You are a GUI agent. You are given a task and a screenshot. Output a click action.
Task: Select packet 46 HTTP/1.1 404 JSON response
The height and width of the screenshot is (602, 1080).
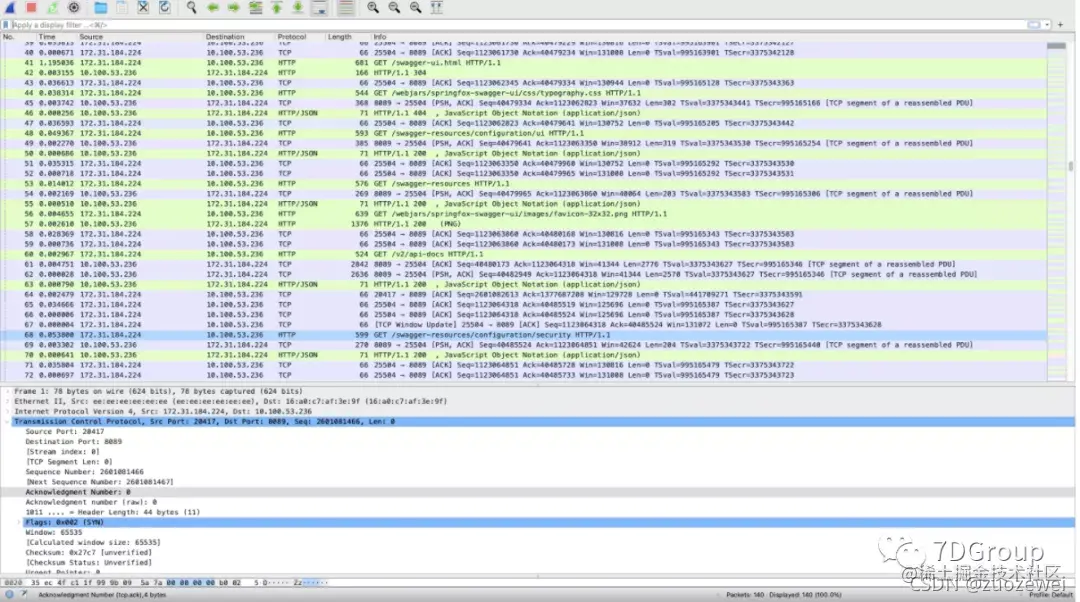[523, 113]
